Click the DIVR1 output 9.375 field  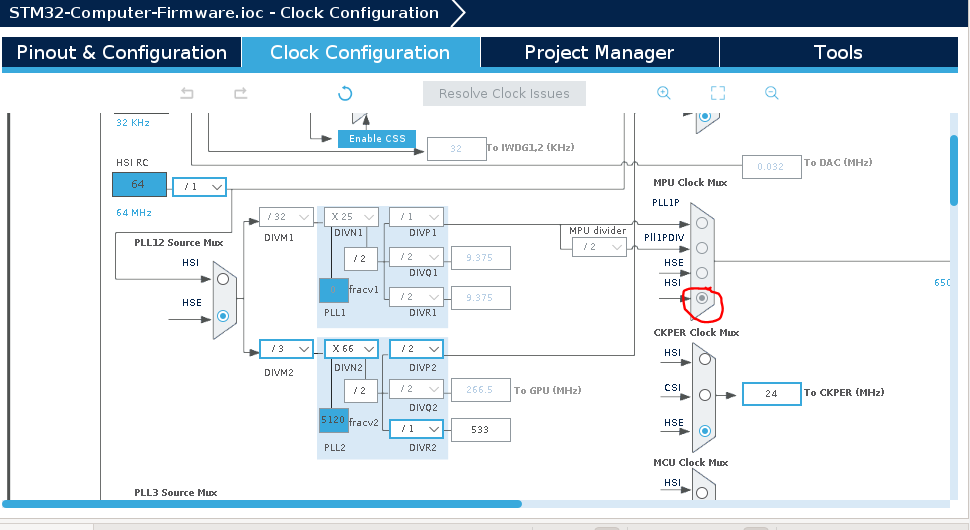pos(481,297)
